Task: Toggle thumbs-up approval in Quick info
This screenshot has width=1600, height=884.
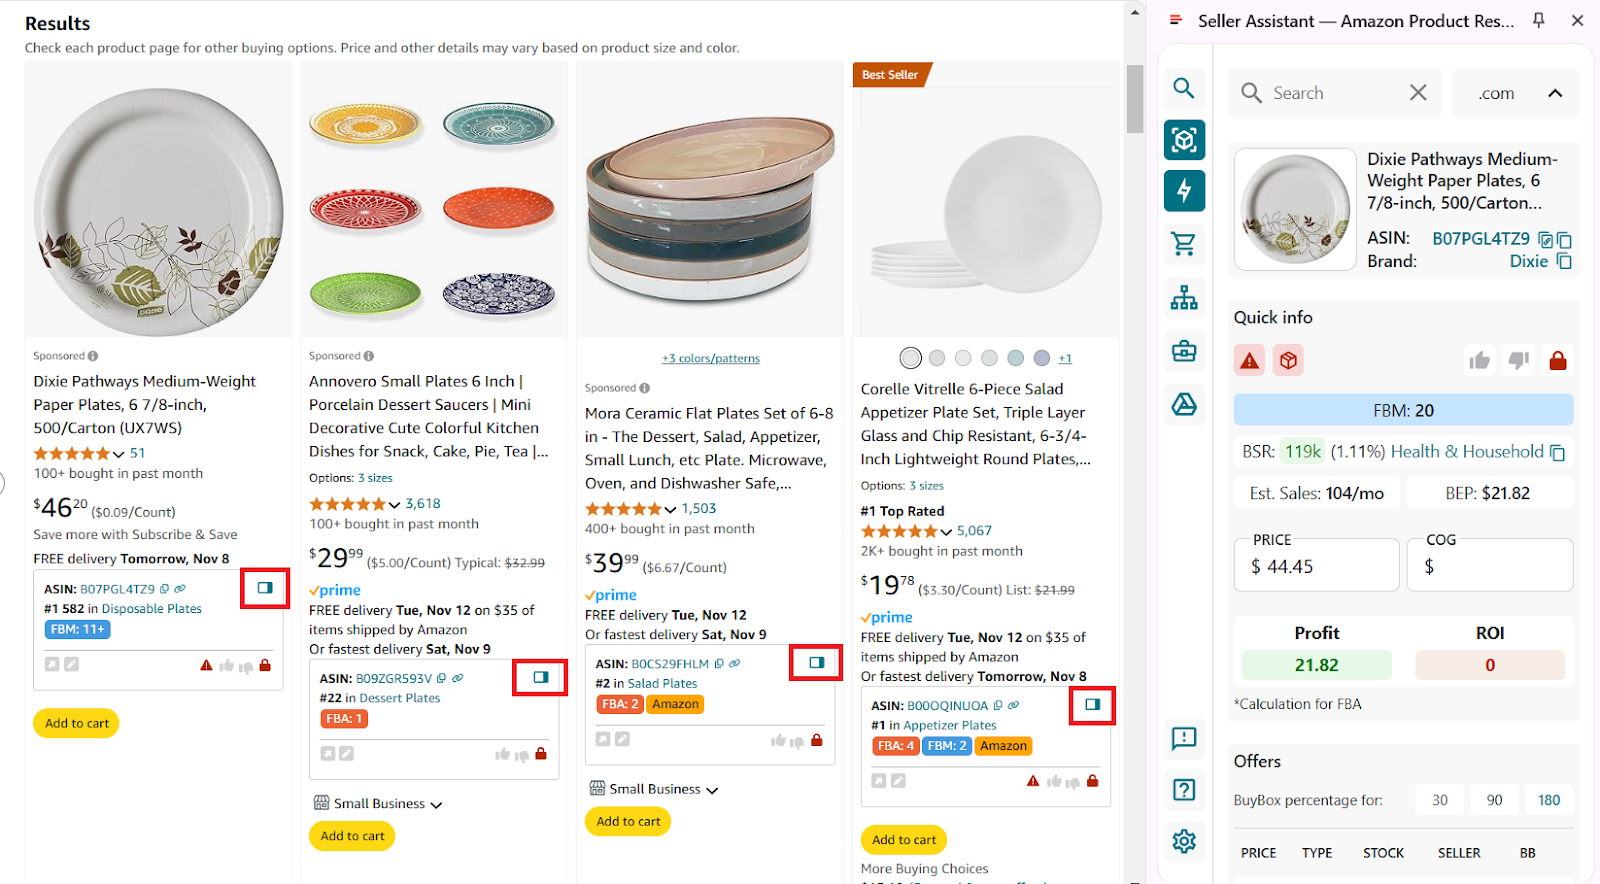Action: 1480,360
